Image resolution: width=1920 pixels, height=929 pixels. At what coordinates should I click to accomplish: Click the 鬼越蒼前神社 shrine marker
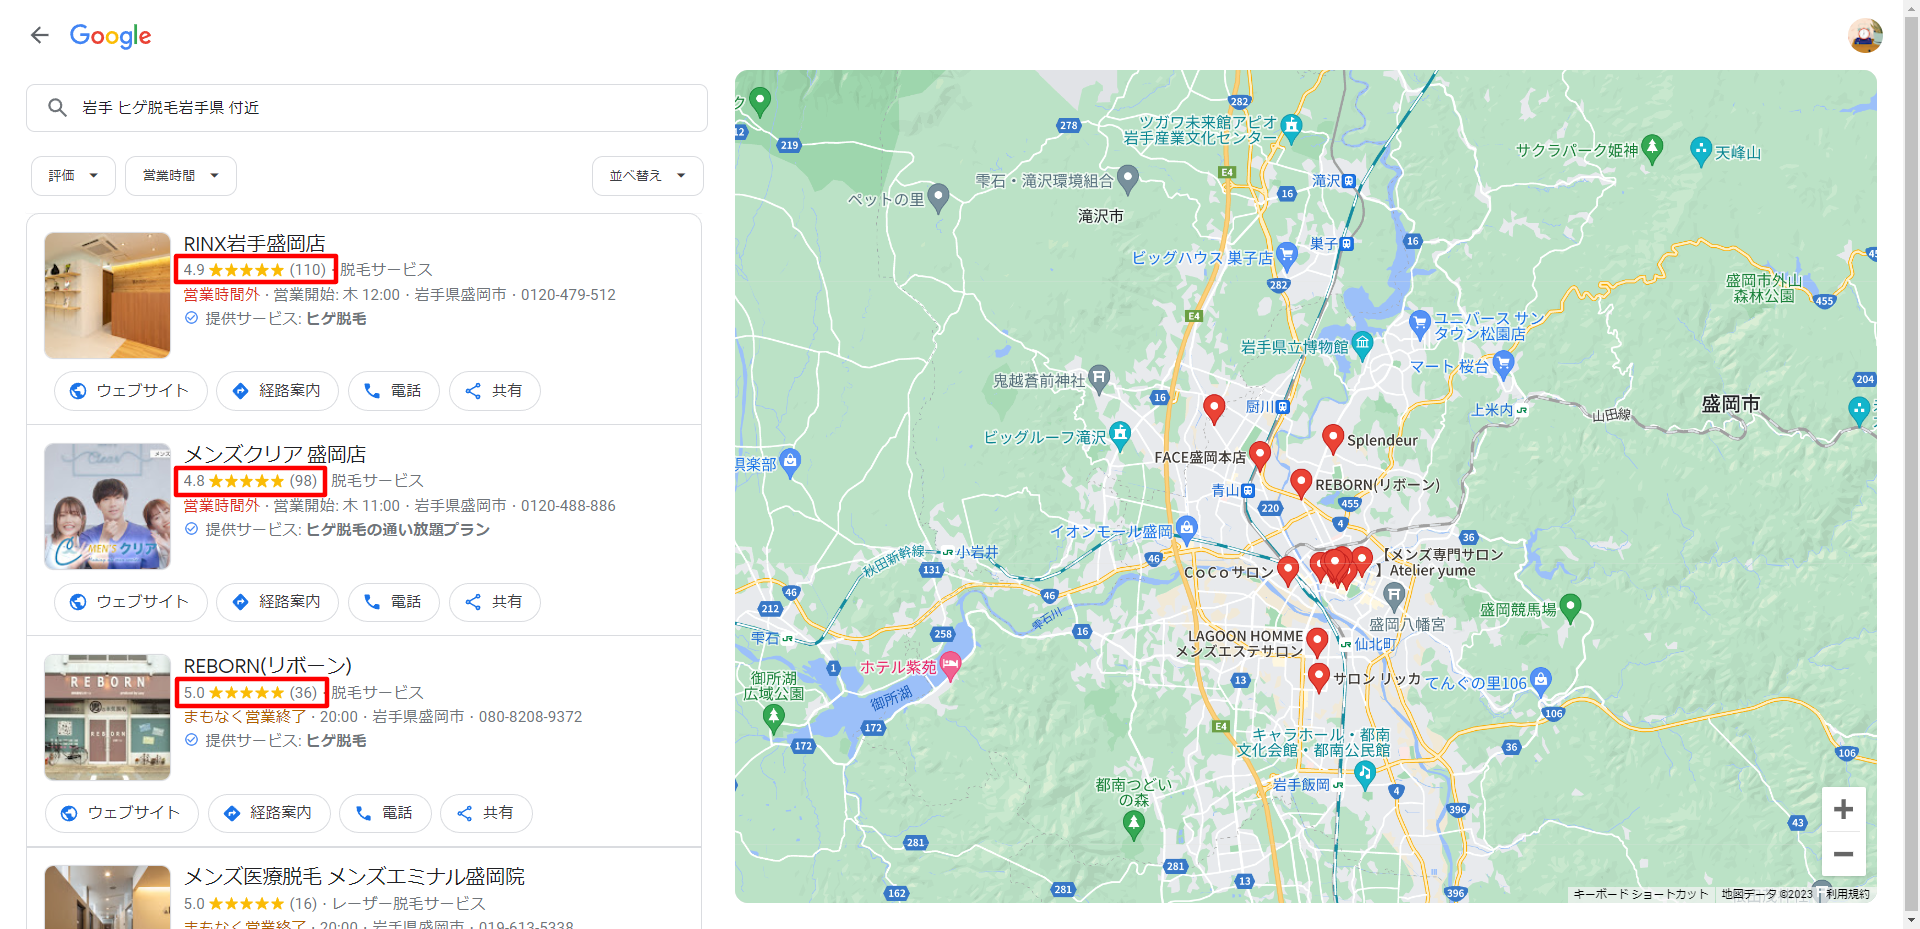pyautogui.click(x=1099, y=378)
